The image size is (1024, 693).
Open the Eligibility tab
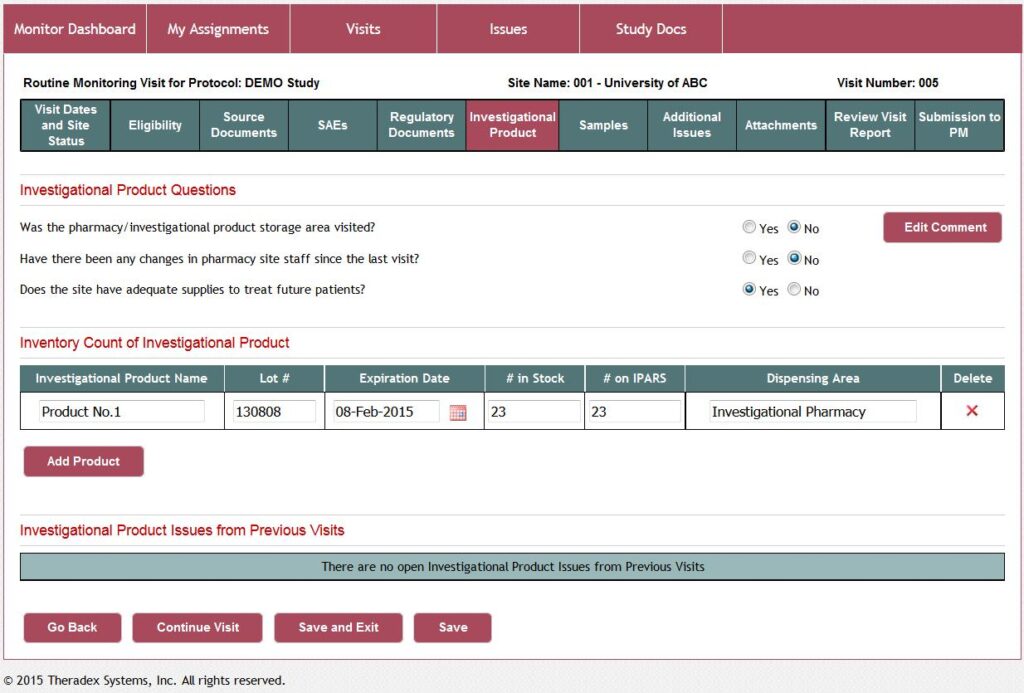click(155, 125)
